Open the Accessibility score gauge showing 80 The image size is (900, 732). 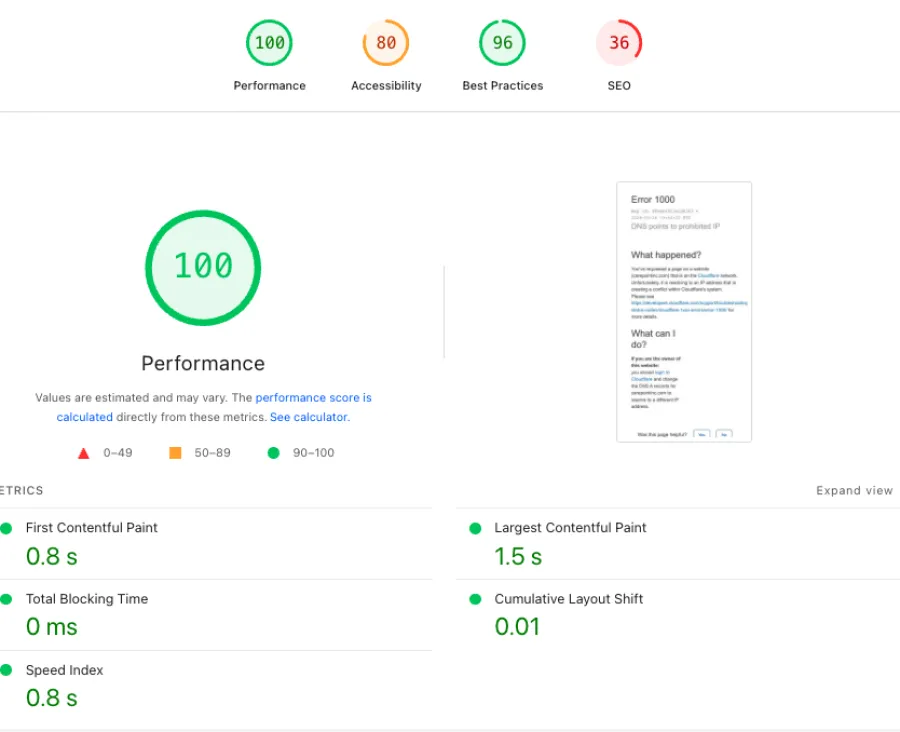pos(386,42)
